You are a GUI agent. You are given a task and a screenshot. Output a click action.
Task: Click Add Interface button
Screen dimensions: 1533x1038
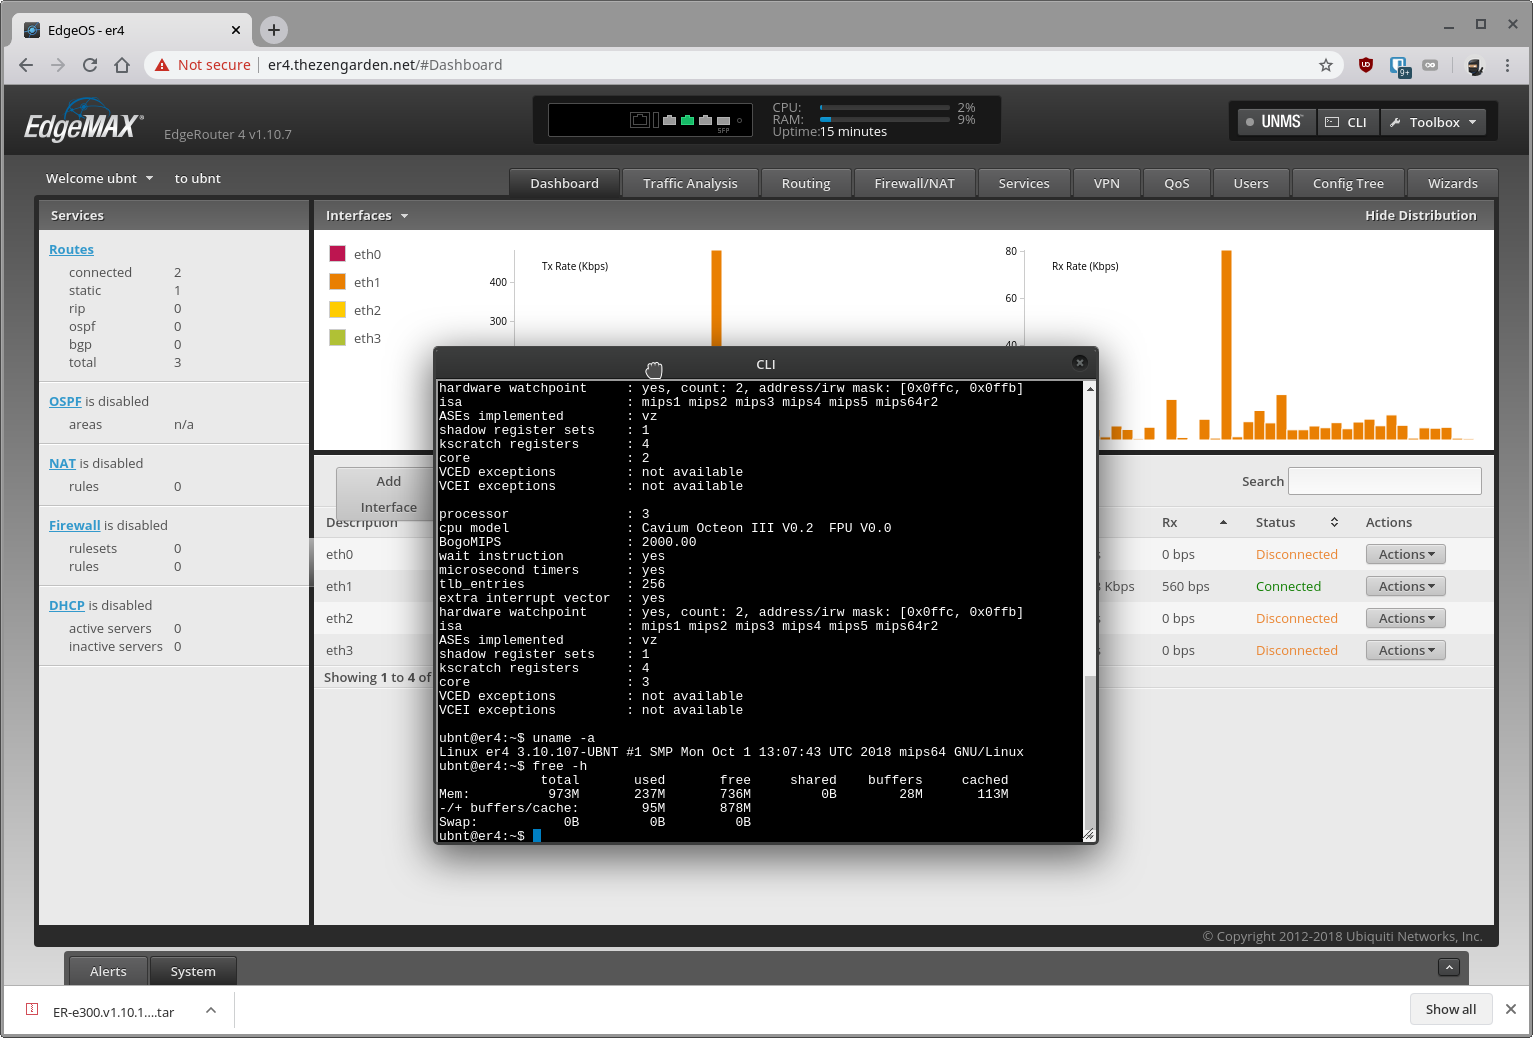[388, 494]
